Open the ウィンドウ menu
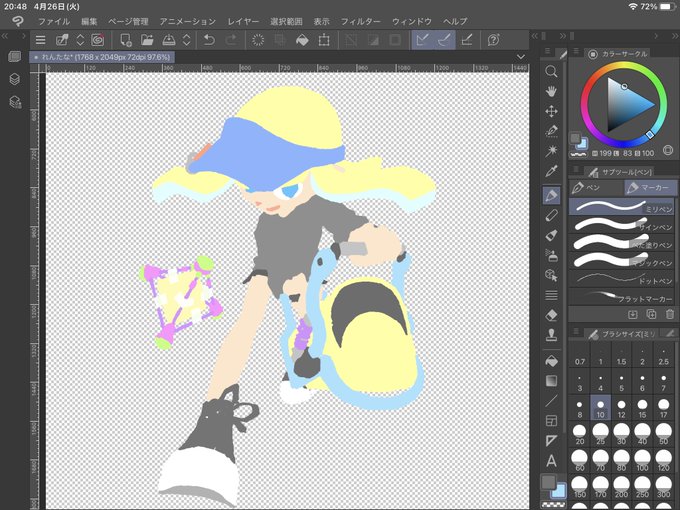 [412, 21]
